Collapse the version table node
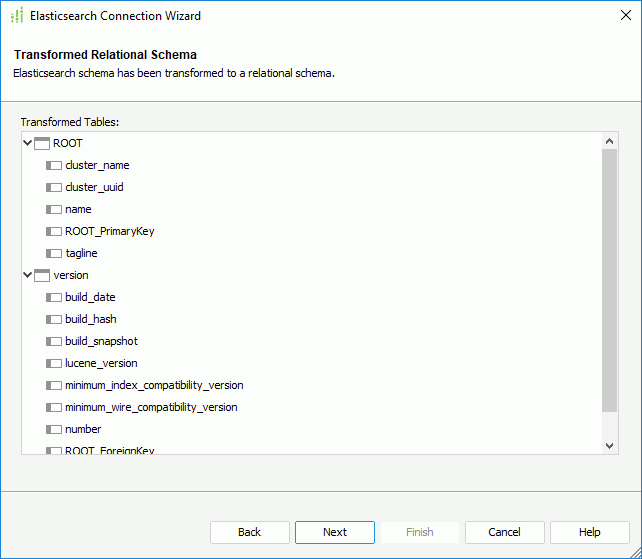642x559 pixels. (27, 275)
